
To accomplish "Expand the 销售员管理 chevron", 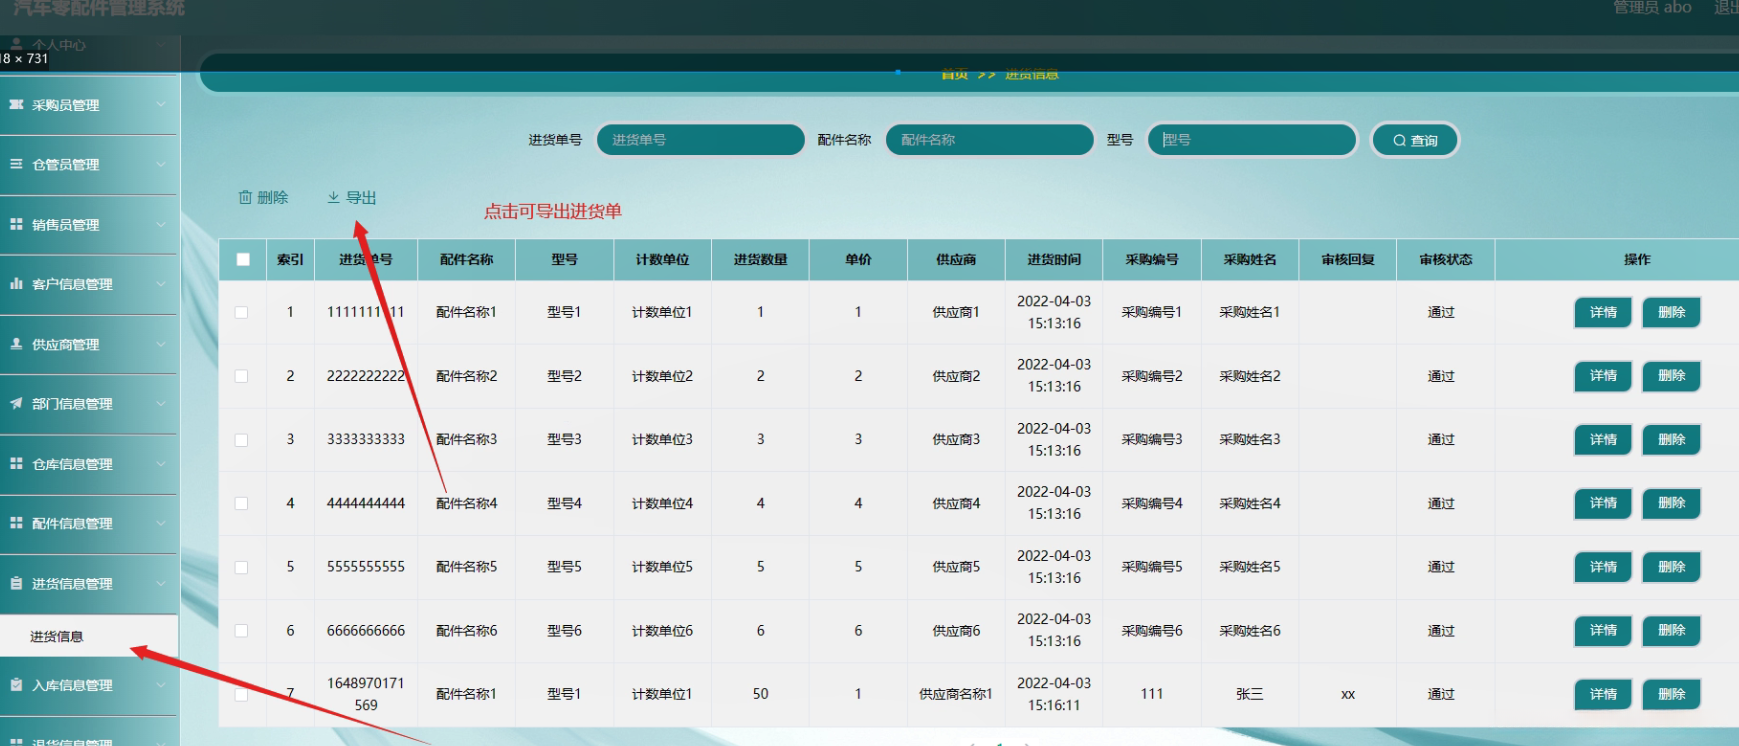I will click(161, 224).
